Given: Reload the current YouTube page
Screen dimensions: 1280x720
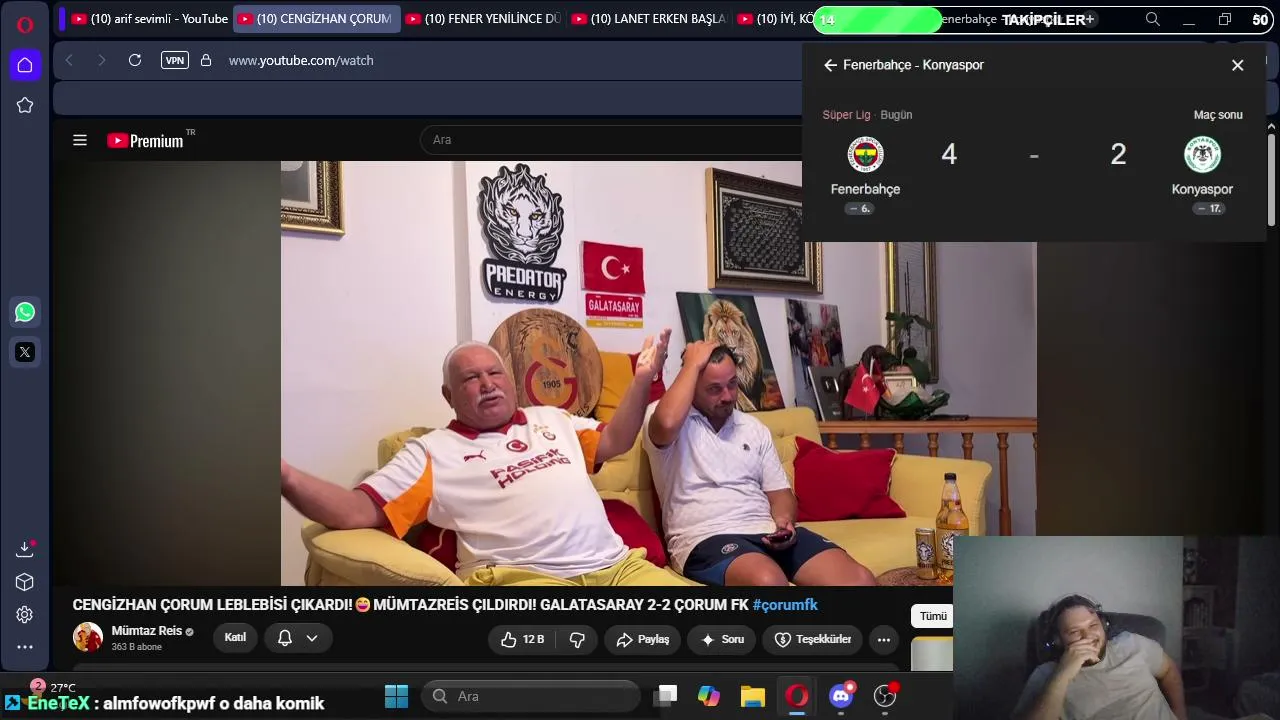Looking at the screenshot, I should (x=135, y=60).
